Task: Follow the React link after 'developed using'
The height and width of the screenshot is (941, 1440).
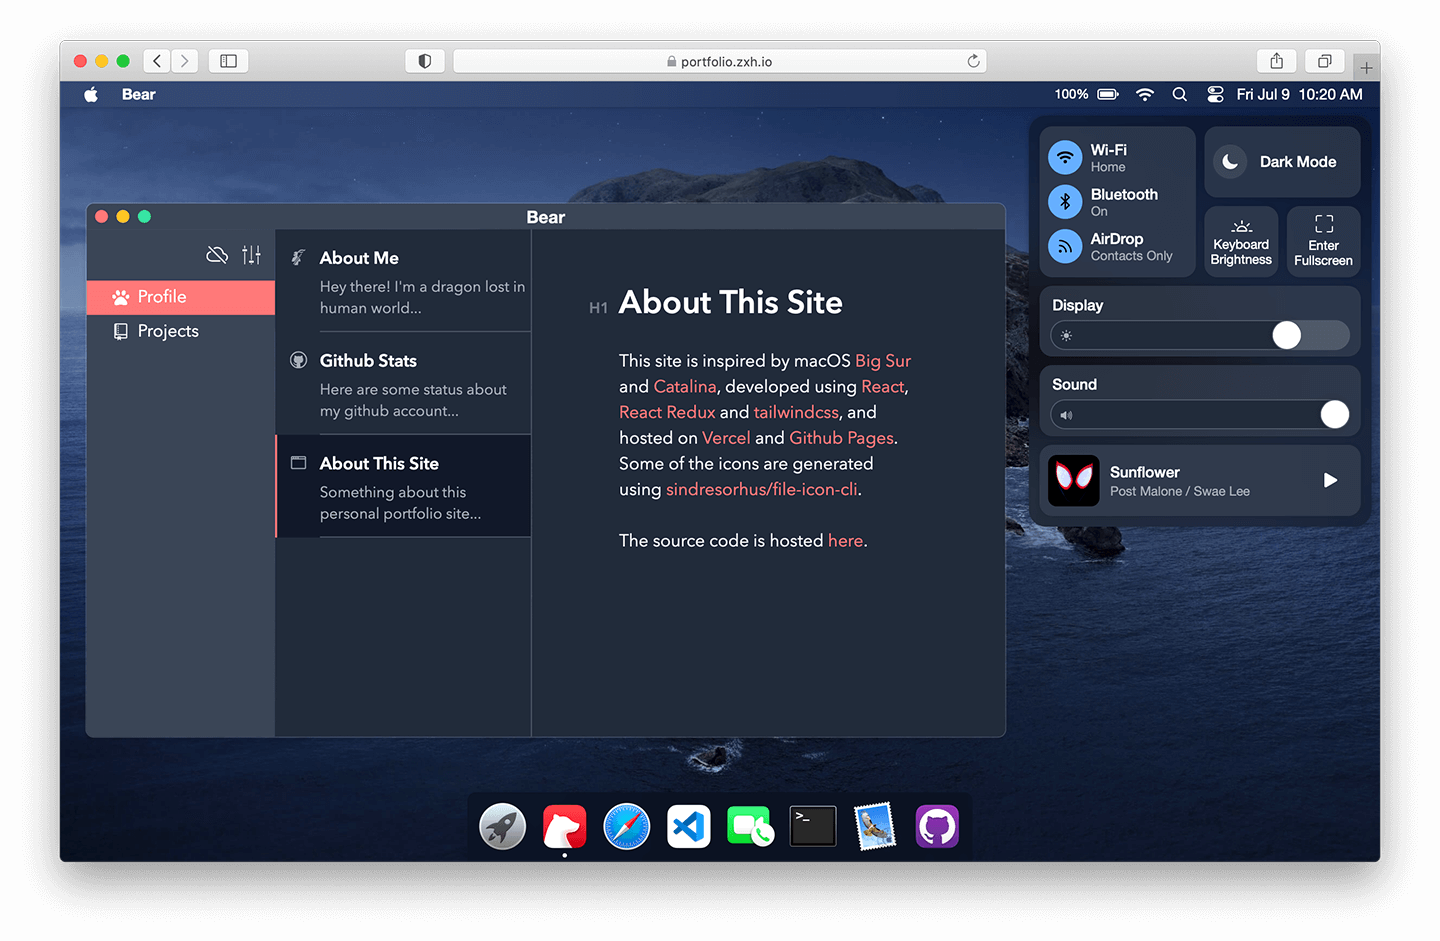Action: [883, 387]
